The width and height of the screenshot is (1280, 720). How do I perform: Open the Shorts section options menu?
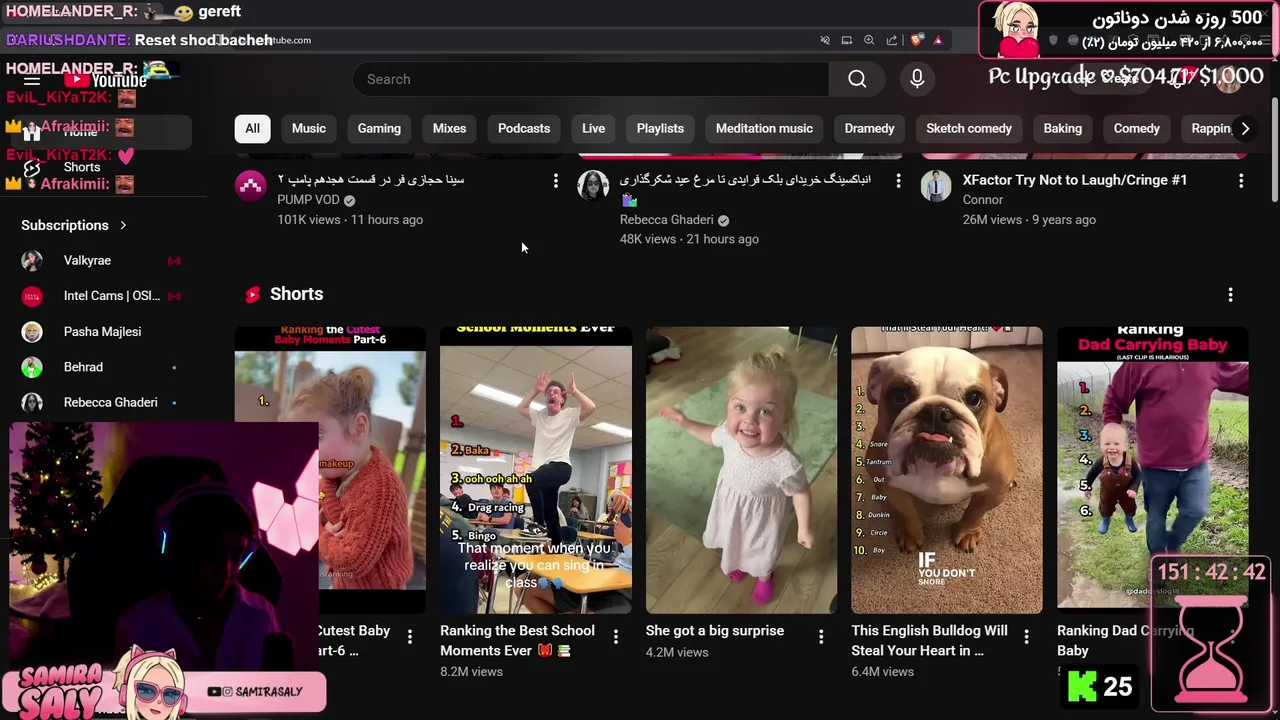click(x=1230, y=294)
